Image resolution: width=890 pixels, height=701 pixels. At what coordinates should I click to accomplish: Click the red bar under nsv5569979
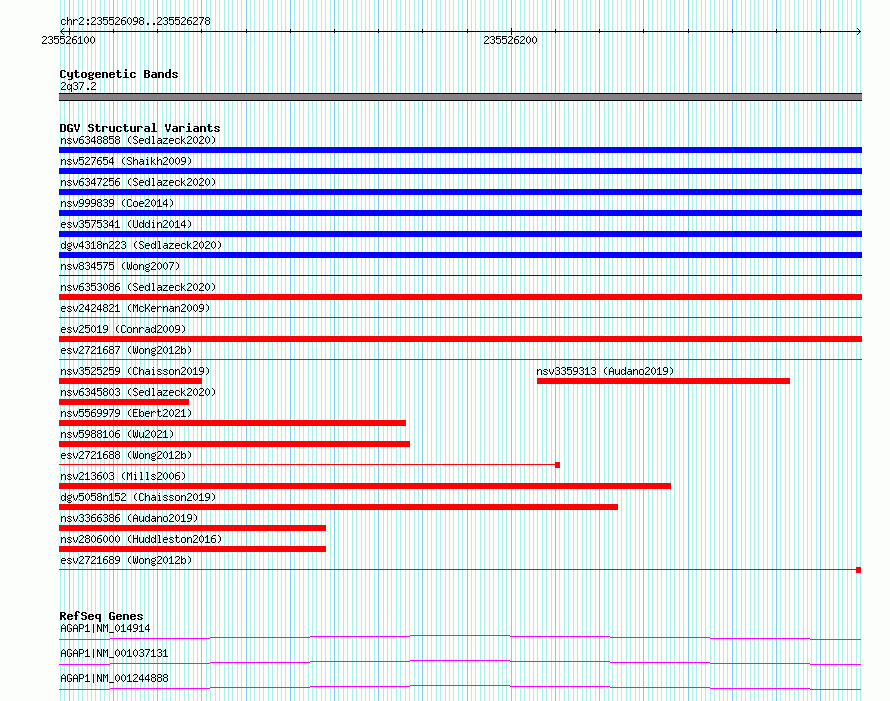tap(233, 423)
